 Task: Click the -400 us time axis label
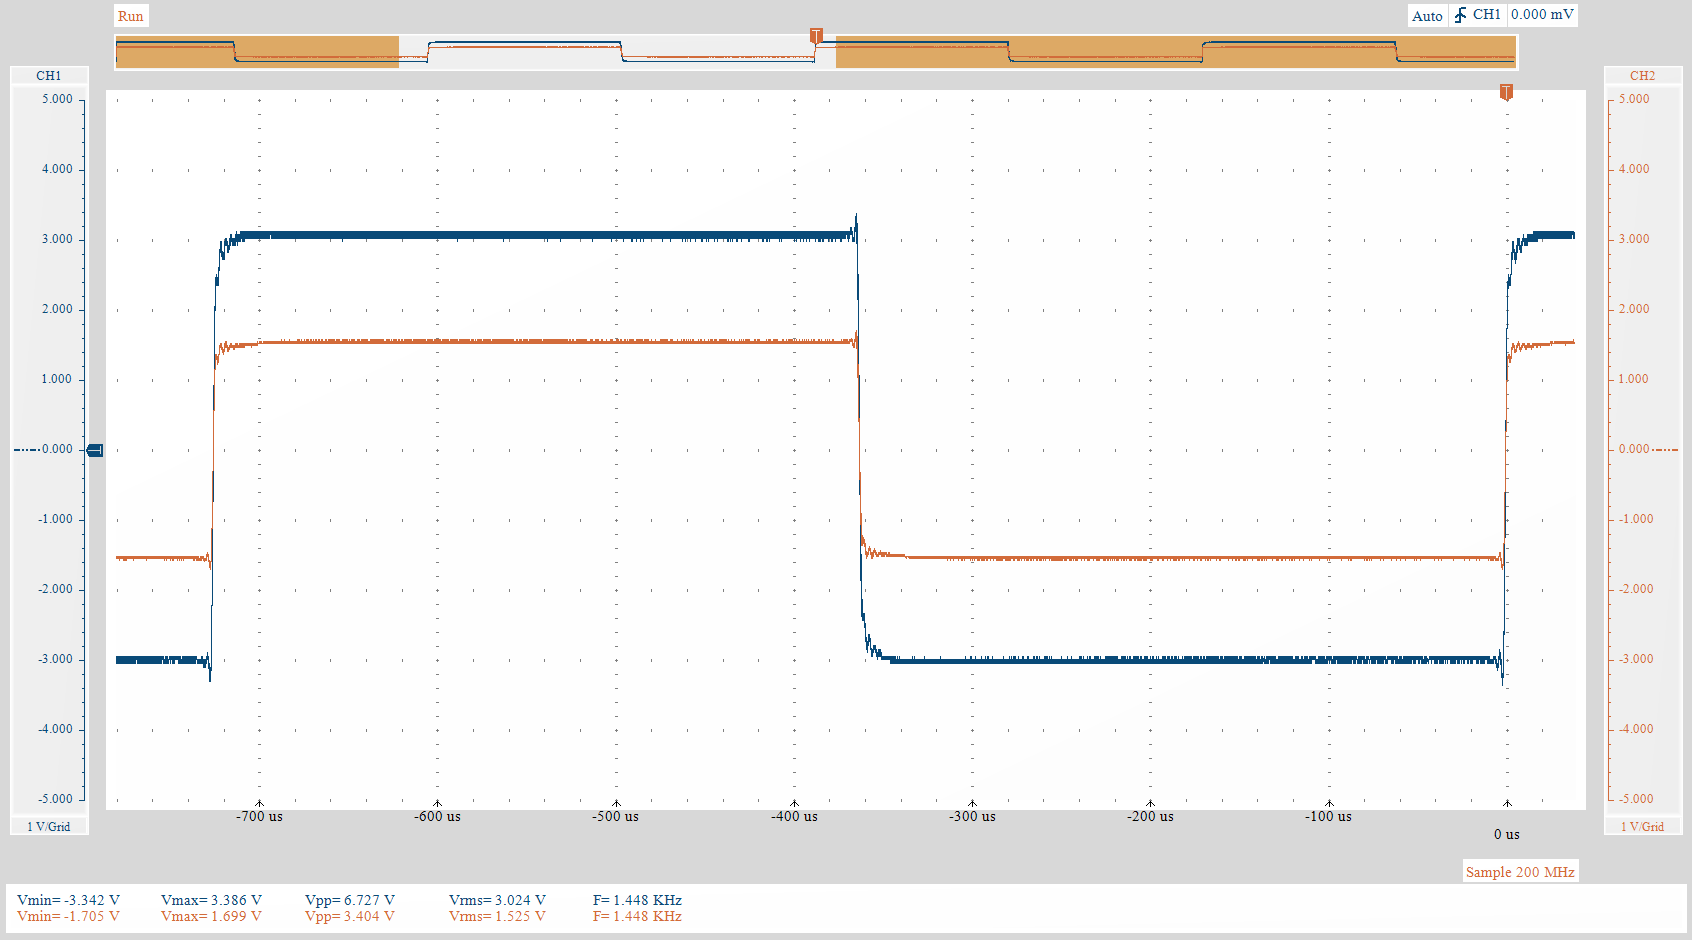(x=794, y=816)
